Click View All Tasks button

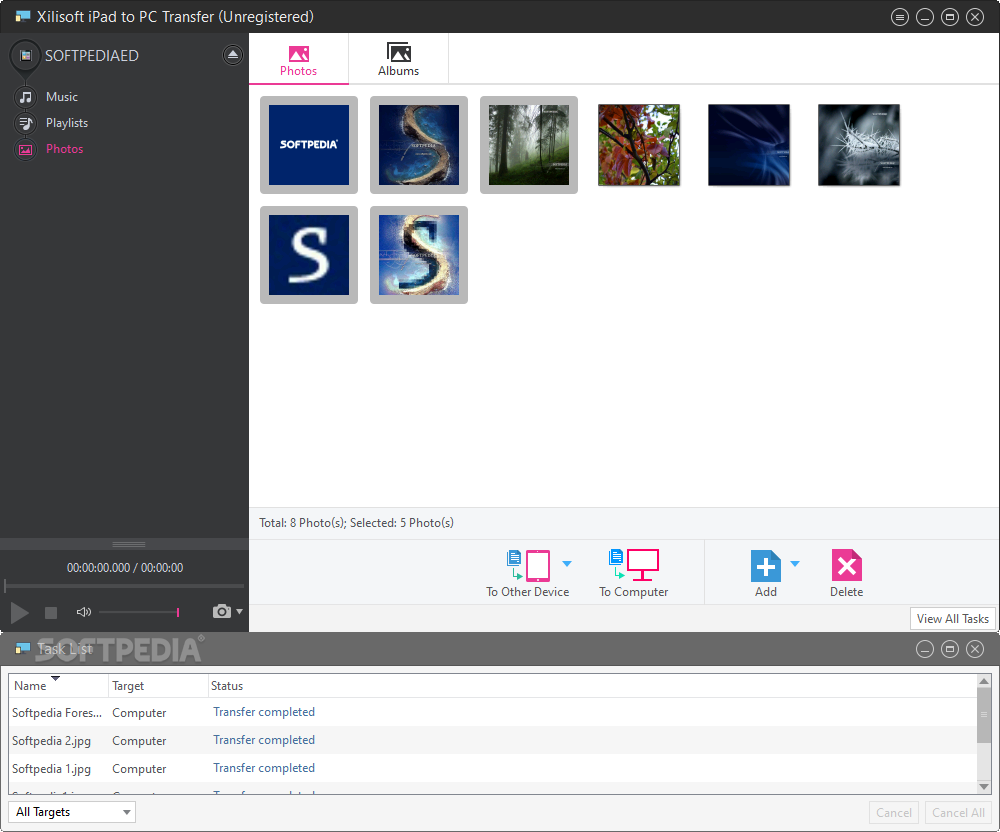tap(952, 618)
